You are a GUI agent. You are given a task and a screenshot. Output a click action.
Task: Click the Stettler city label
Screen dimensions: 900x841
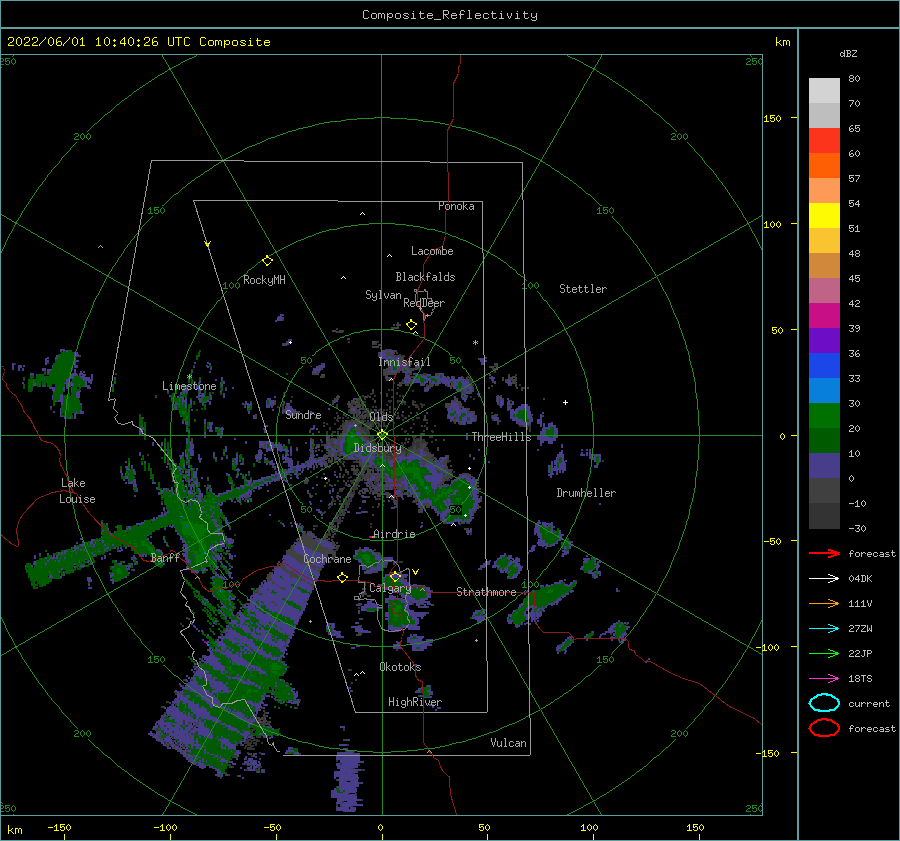(583, 289)
